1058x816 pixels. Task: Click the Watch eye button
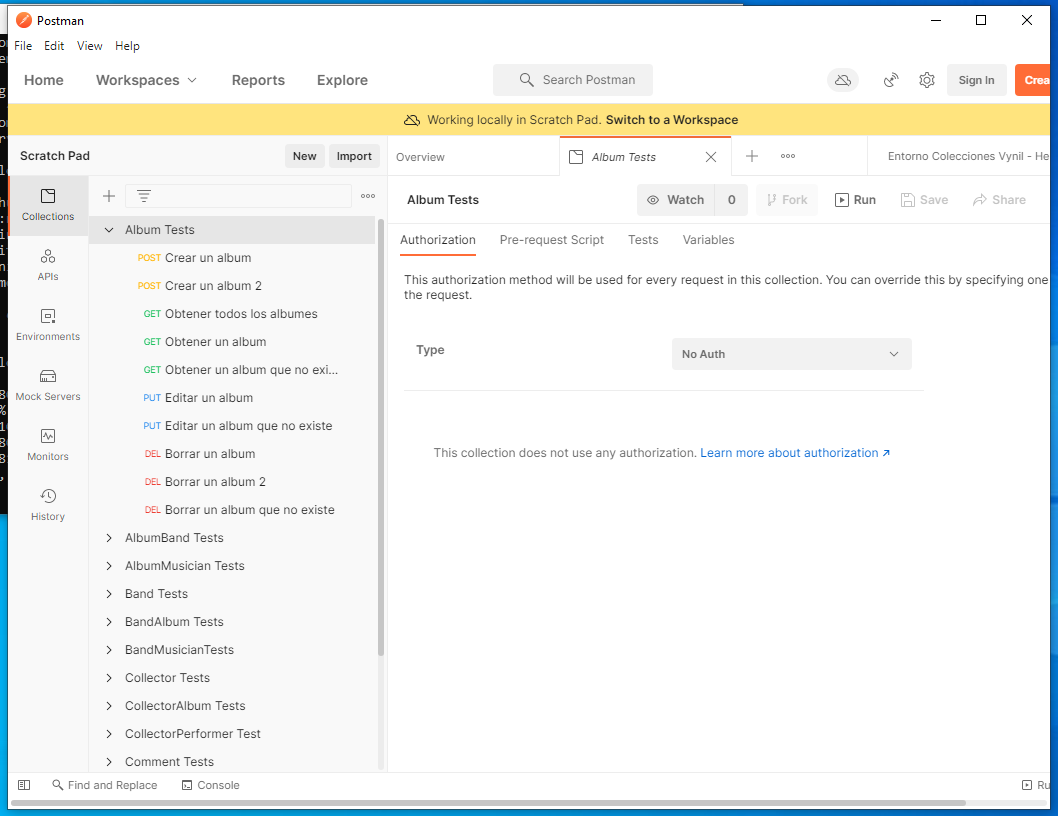click(x=676, y=200)
